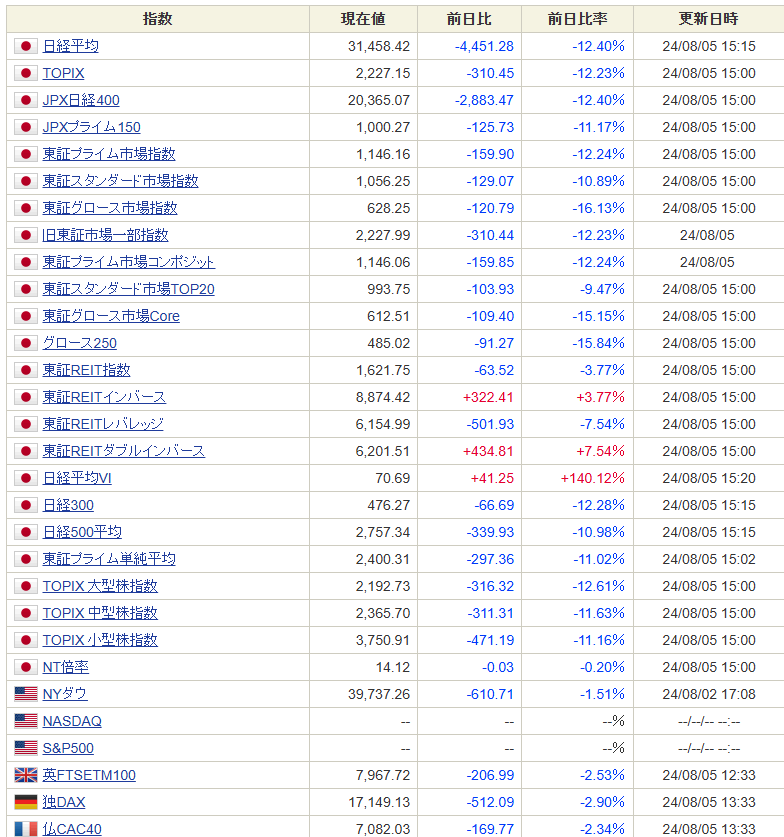This screenshot has width=784, height=837.
Task: Select the NT倍率 value 14.12
Action: [x=393, y=667]
